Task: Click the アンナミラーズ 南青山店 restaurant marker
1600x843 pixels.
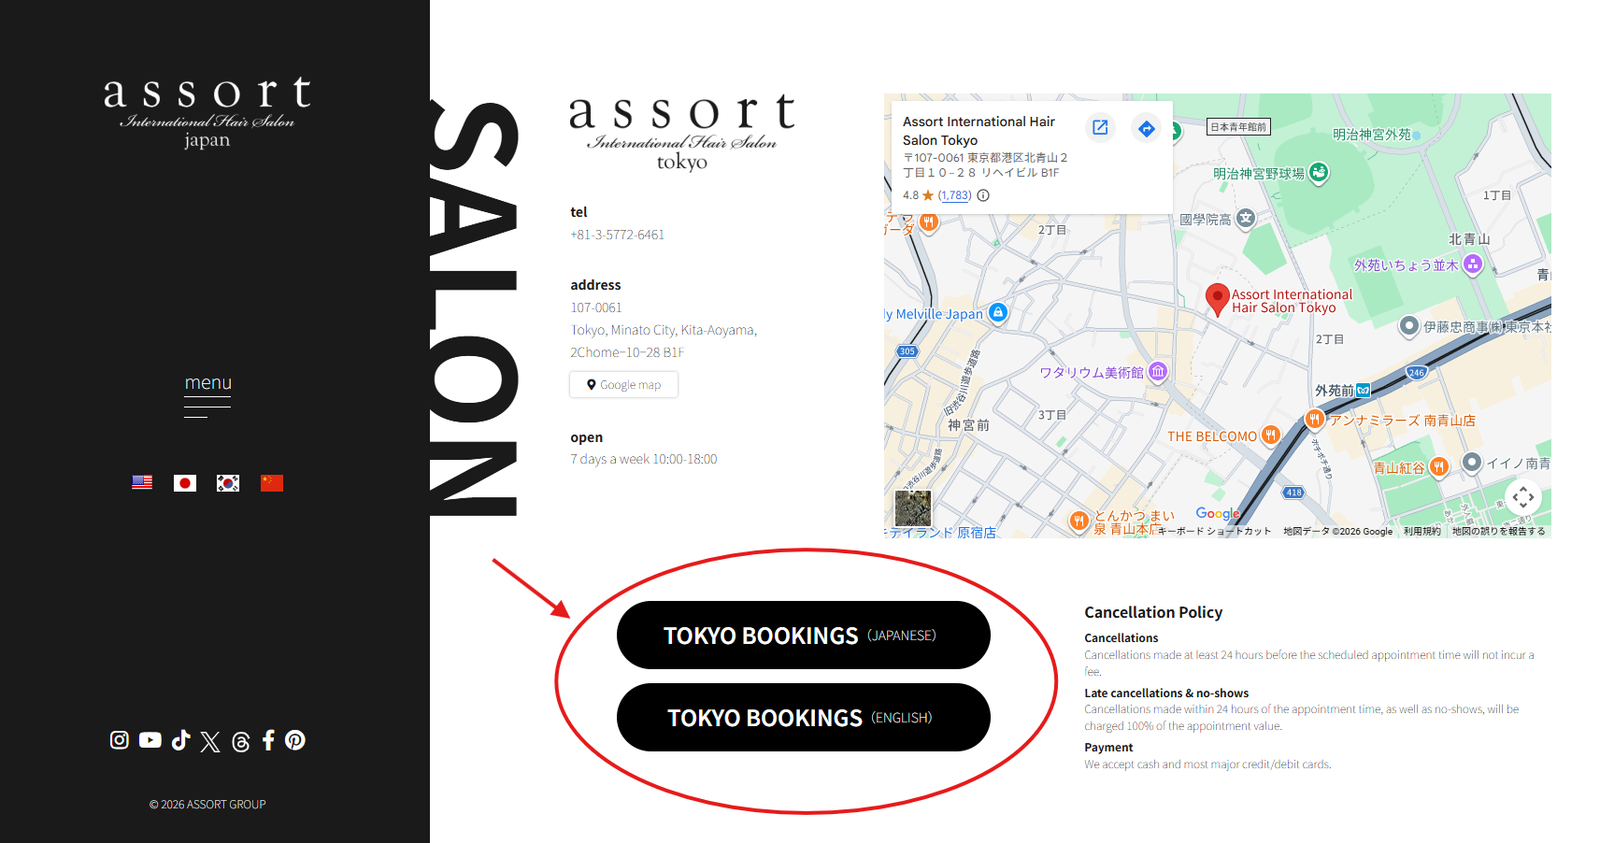Action: (1315, 419)
